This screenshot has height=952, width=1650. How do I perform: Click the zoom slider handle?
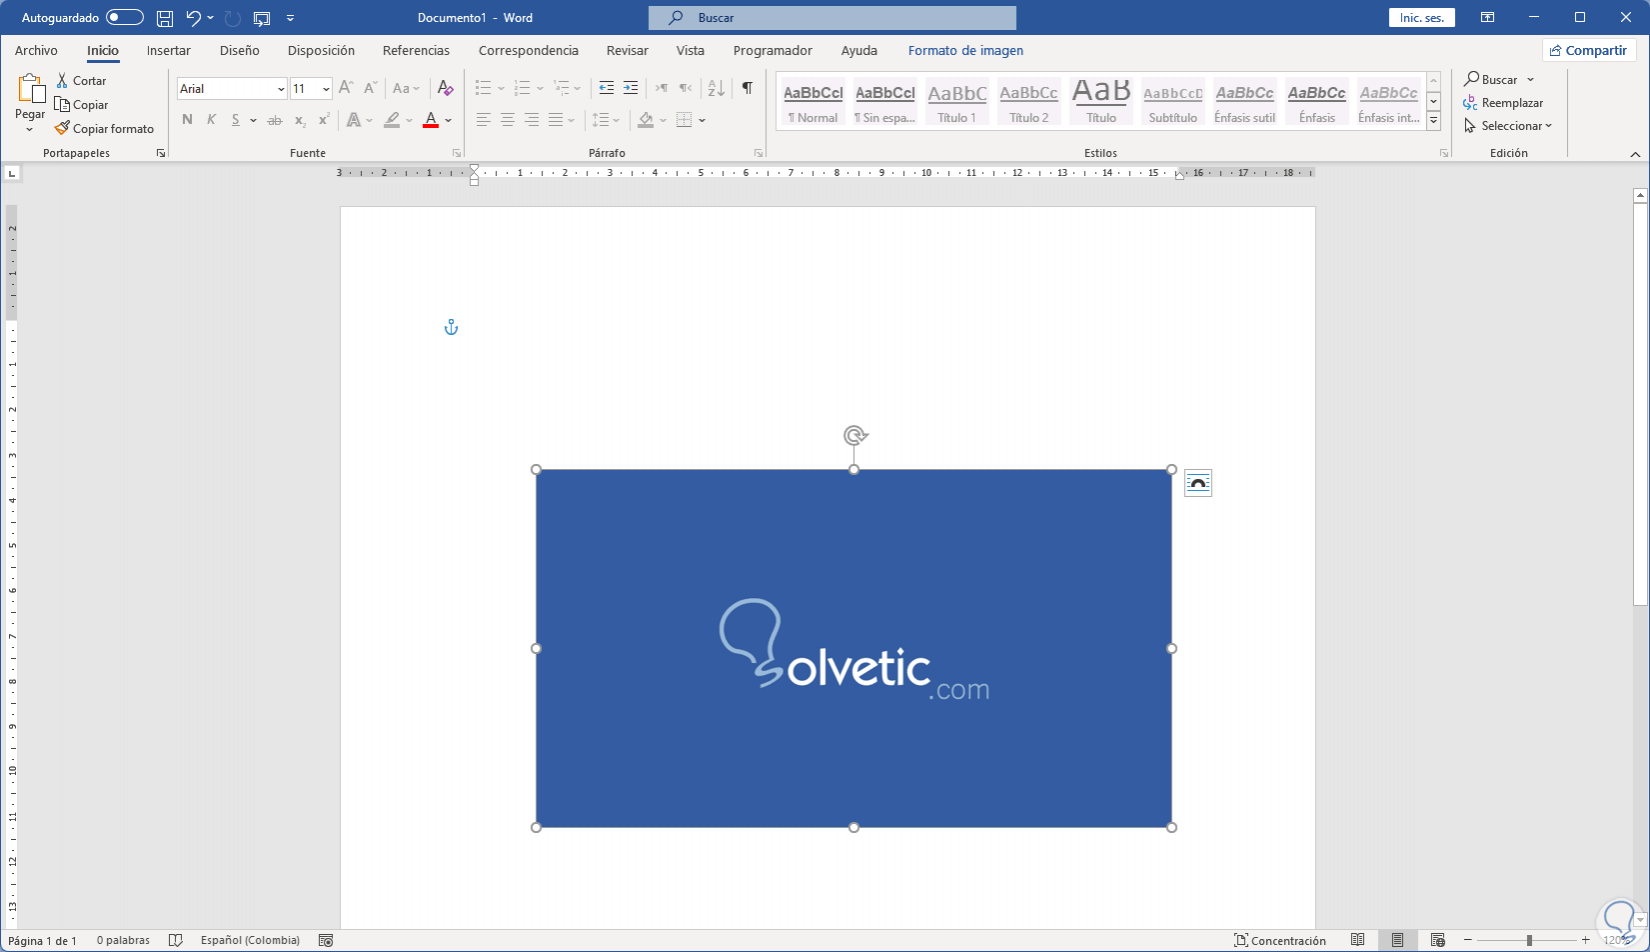click(x=1529, y=940)
